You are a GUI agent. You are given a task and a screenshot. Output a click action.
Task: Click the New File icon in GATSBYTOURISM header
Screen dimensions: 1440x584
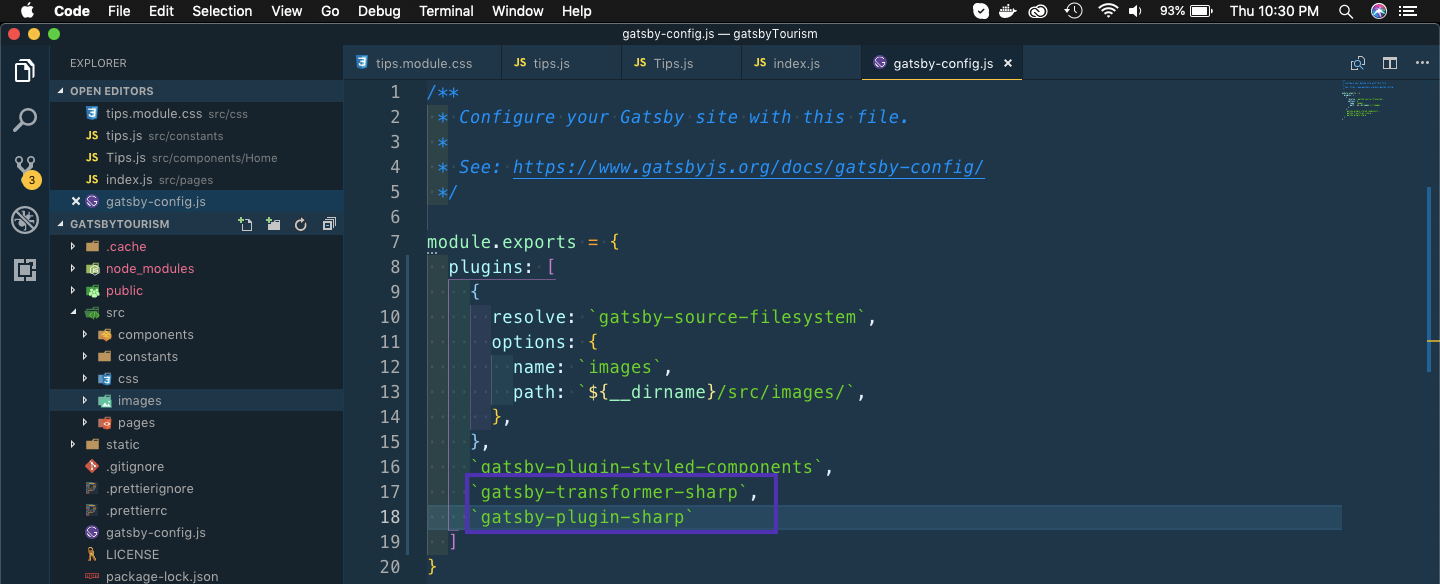coord(245,225)
